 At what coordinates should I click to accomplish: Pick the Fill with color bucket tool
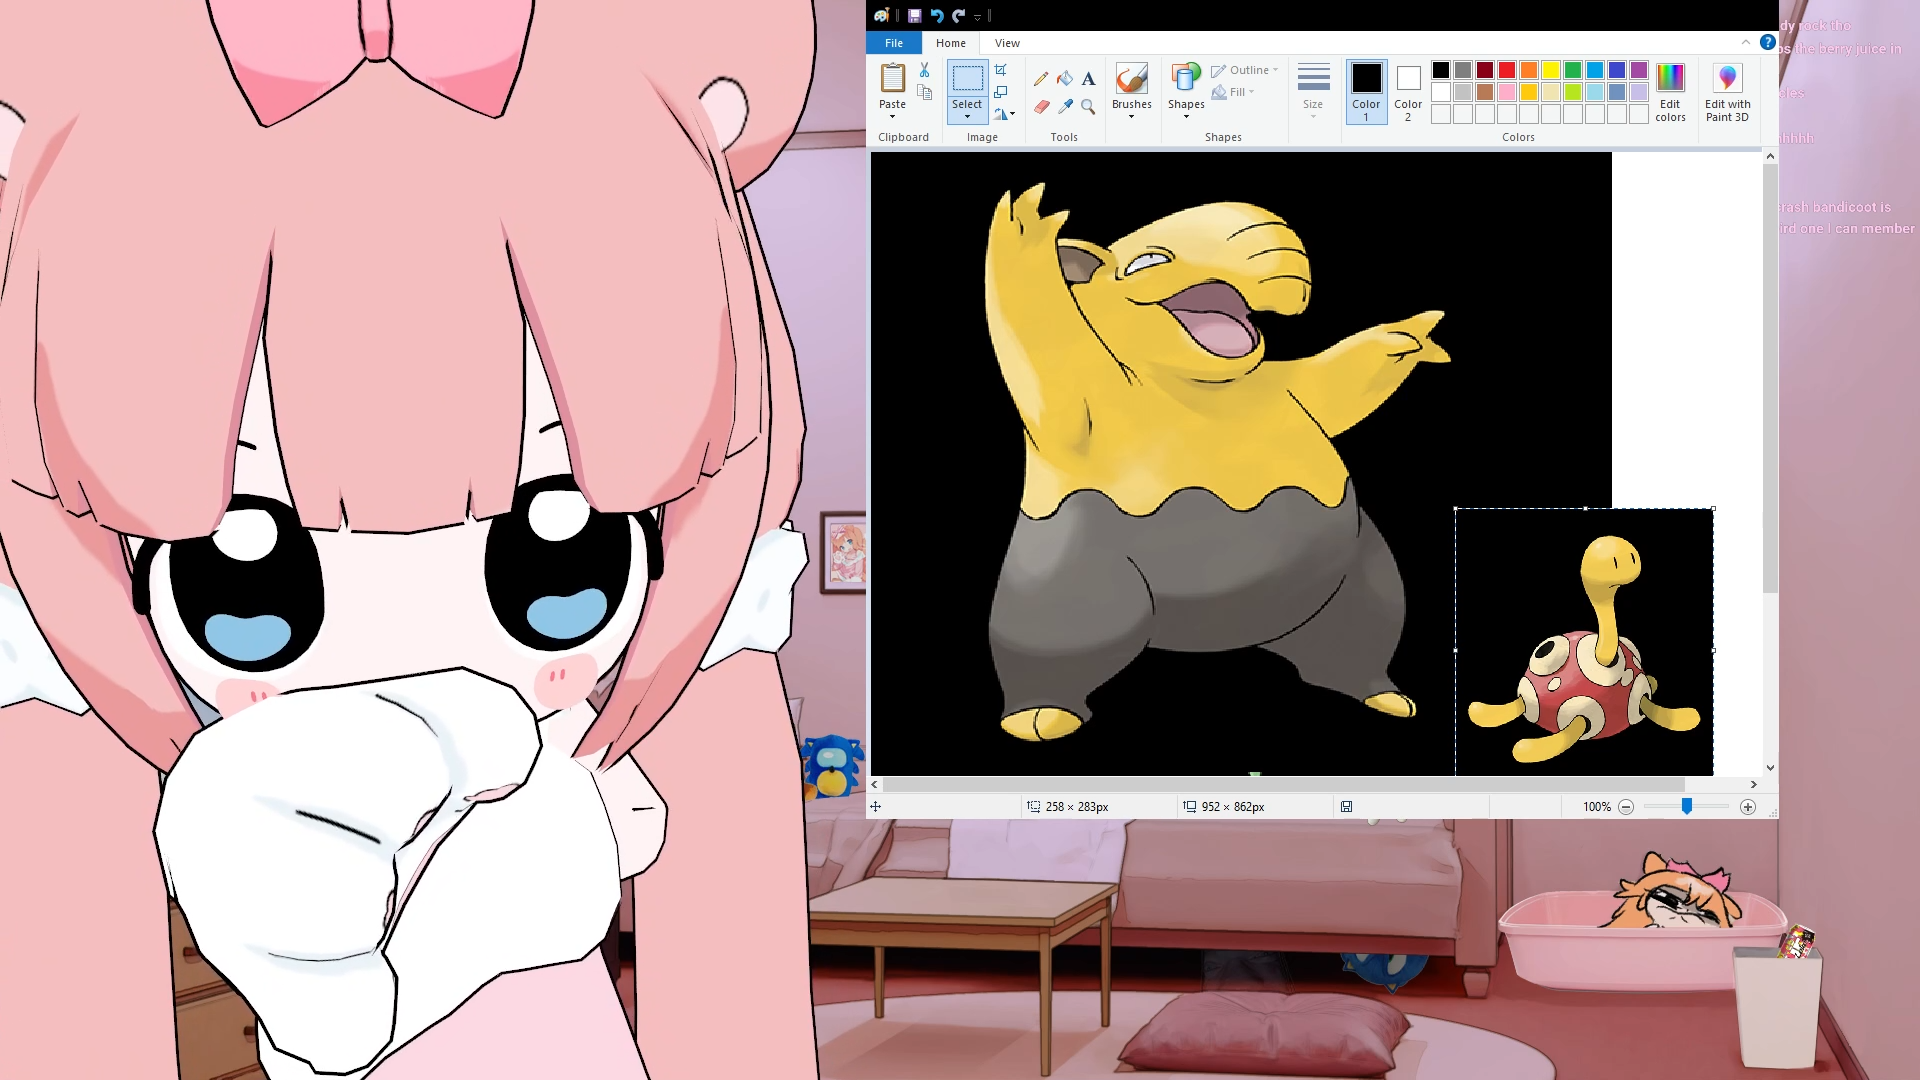click(1065, 78)
